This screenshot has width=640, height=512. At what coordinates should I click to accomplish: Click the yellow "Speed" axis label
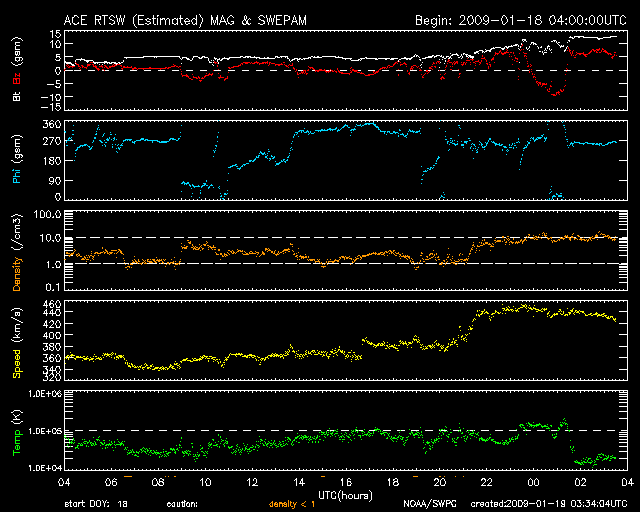(x=17, y=364)
